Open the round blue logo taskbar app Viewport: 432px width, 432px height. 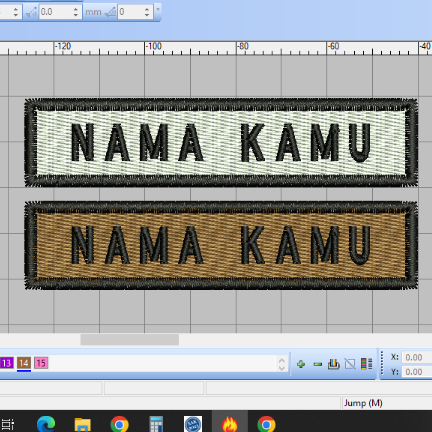click(x=193, y=424)
